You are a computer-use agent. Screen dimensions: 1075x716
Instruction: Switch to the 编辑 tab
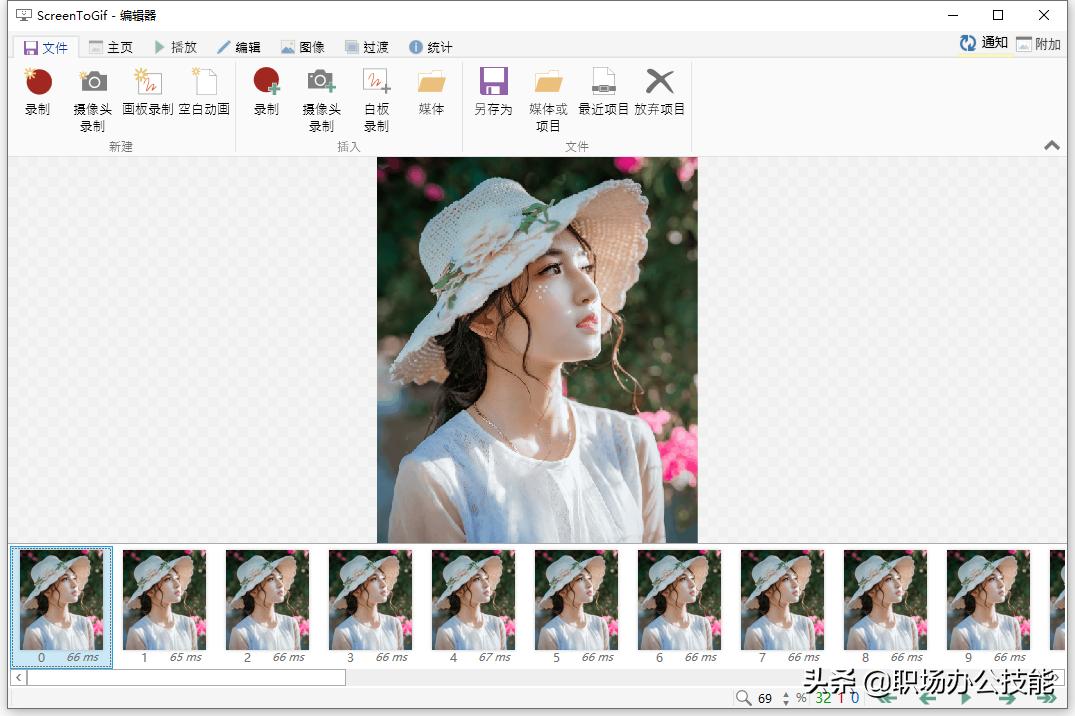[x=240, y=45]
